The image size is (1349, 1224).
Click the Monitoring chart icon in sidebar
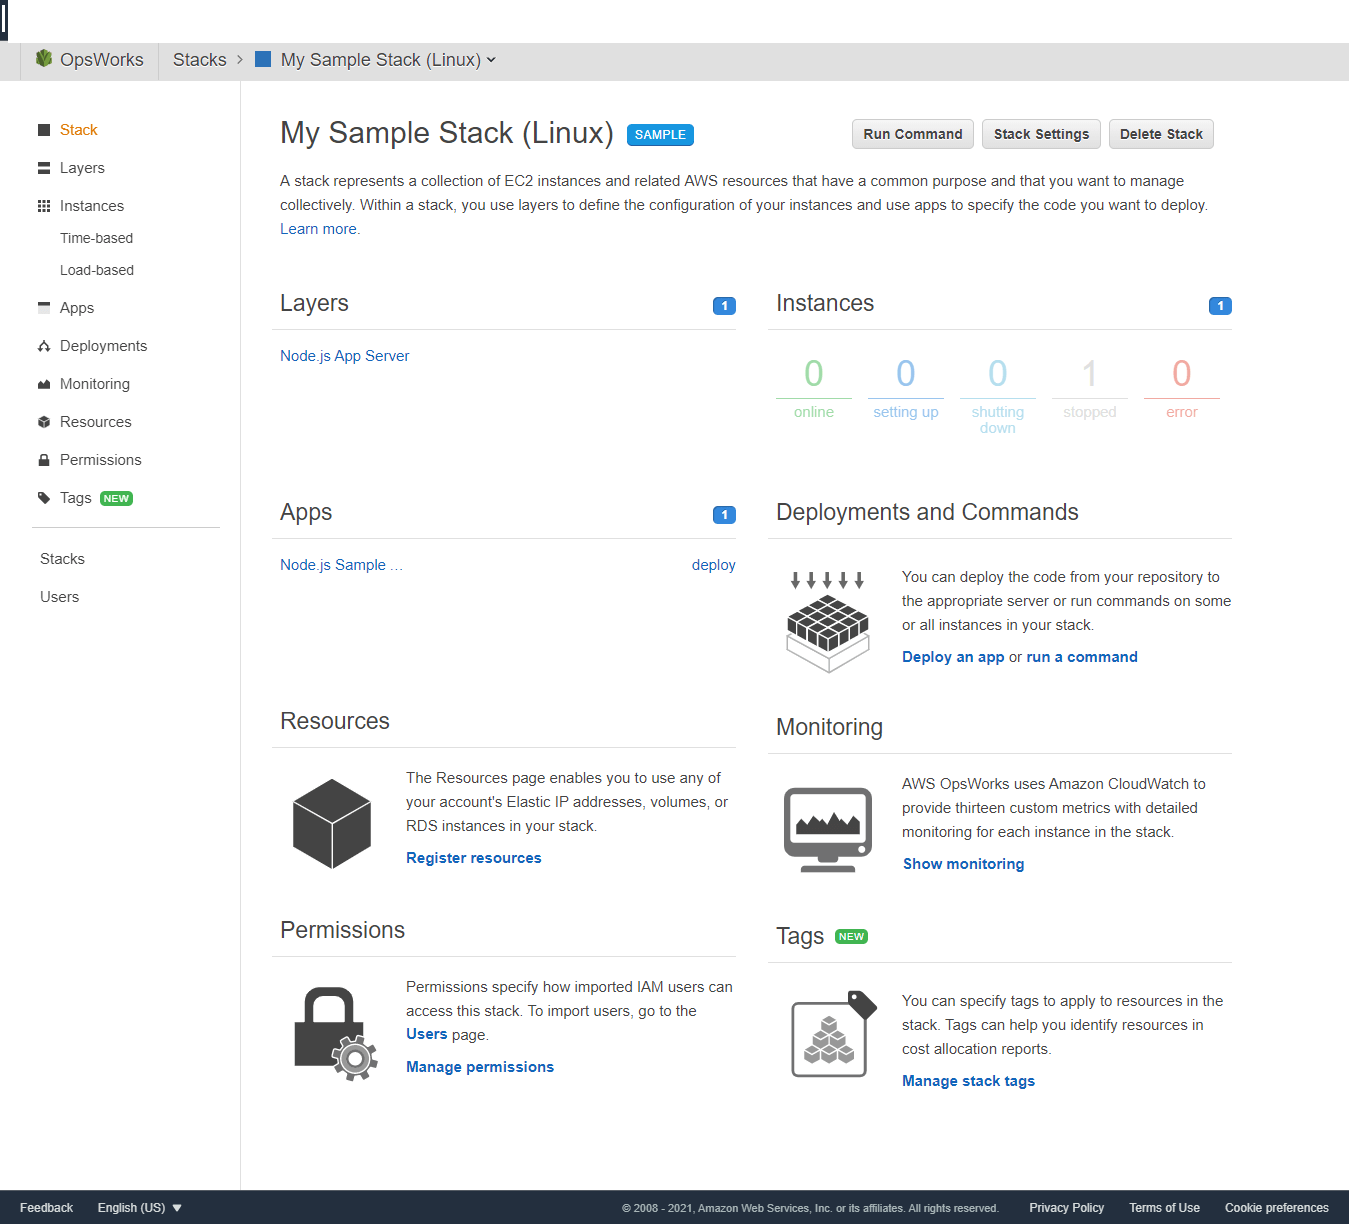pyautogui.click(x=44, y=384)
